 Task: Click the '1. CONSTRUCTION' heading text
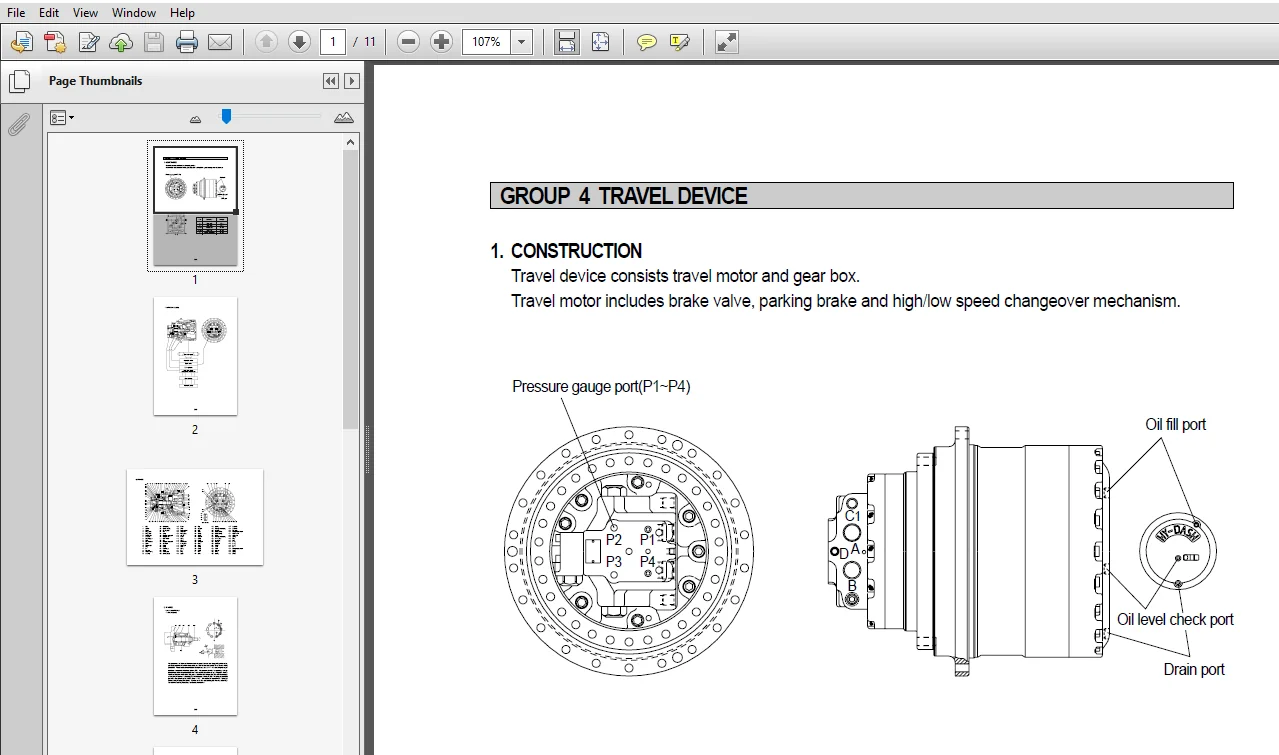[566, 251]
